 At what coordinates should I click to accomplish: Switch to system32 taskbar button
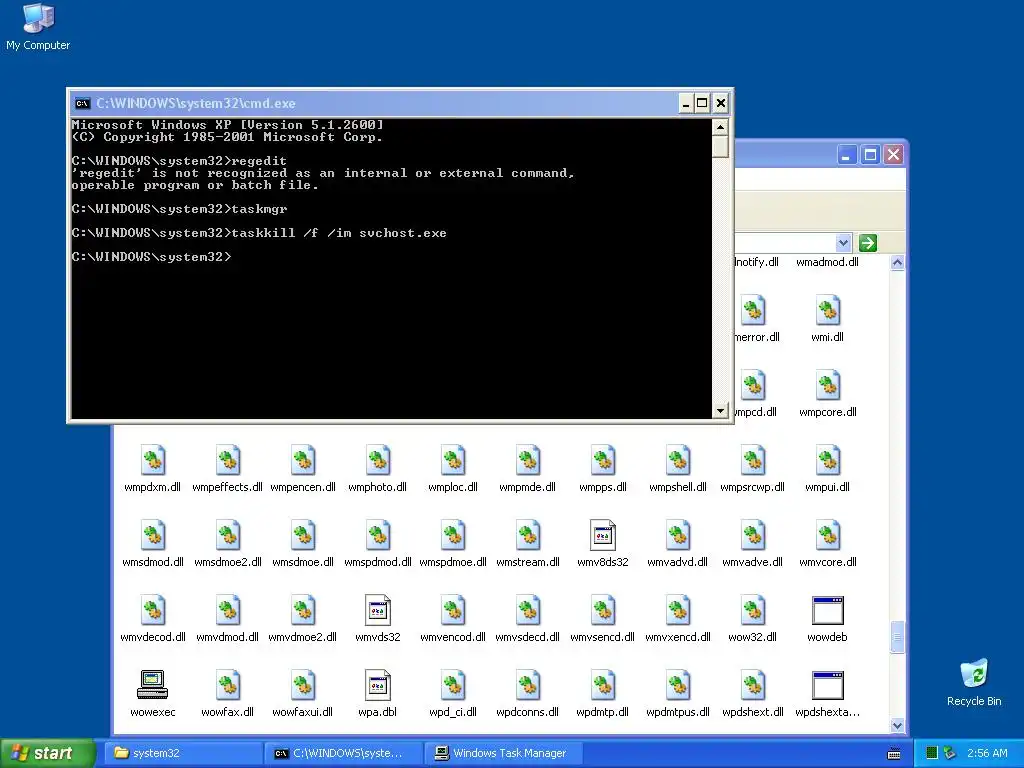tap(184, 753)
